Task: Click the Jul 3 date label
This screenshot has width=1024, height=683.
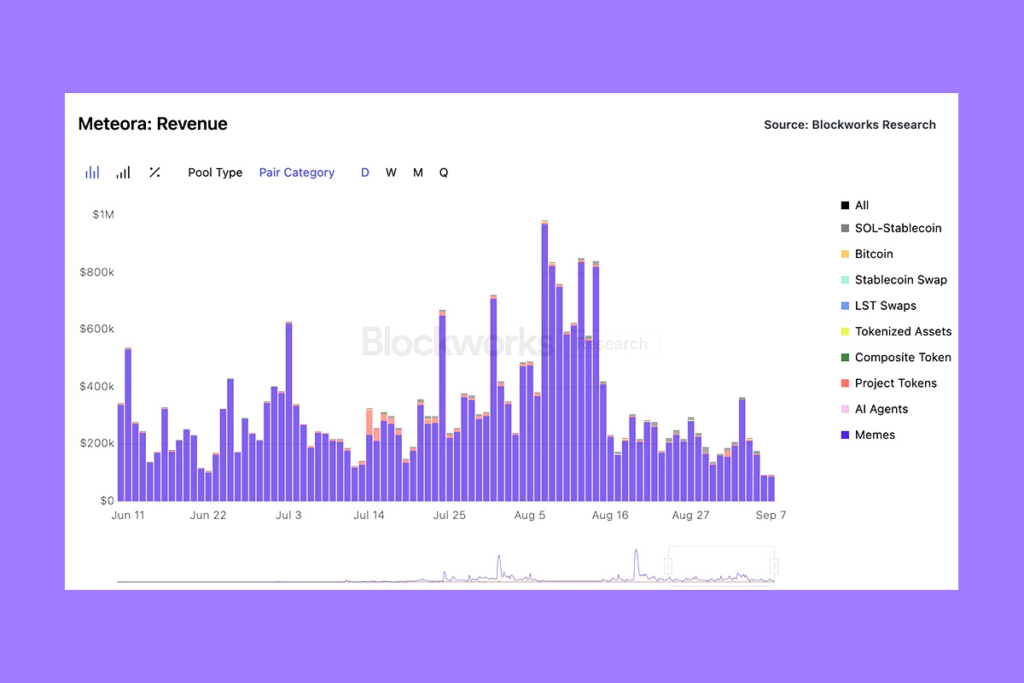Action: pyautogui.click(x=289, y=515)
